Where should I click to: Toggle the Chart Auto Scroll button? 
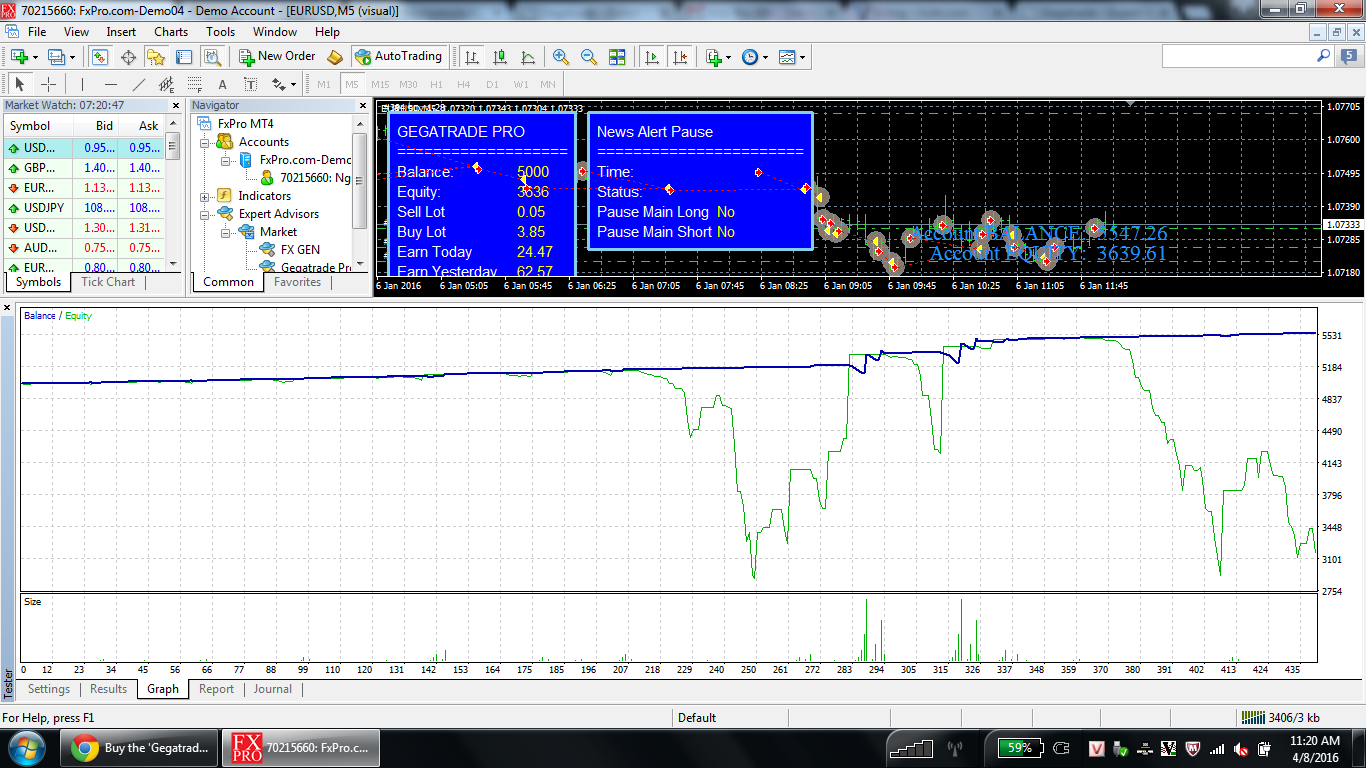click(x=652, y=57)
